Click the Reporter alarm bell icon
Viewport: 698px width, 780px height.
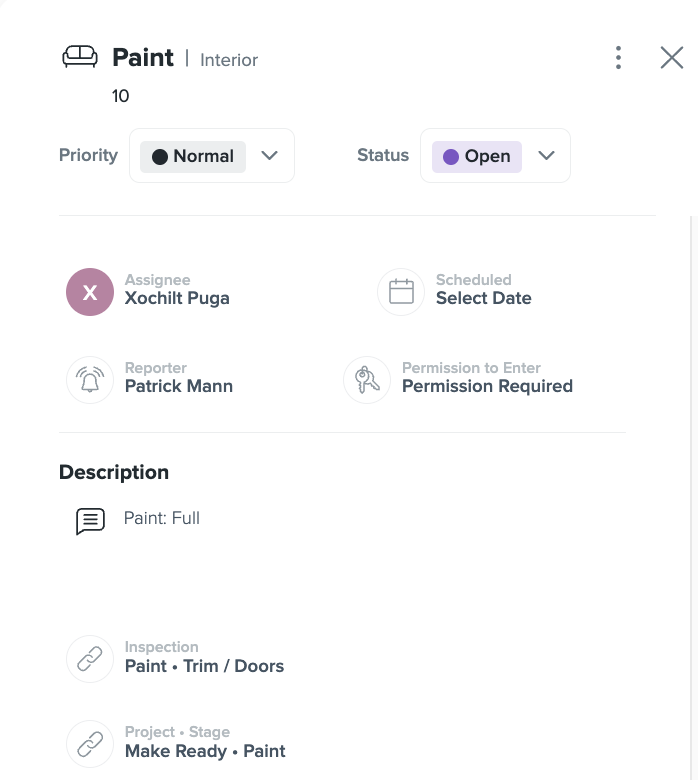point(90,380)
